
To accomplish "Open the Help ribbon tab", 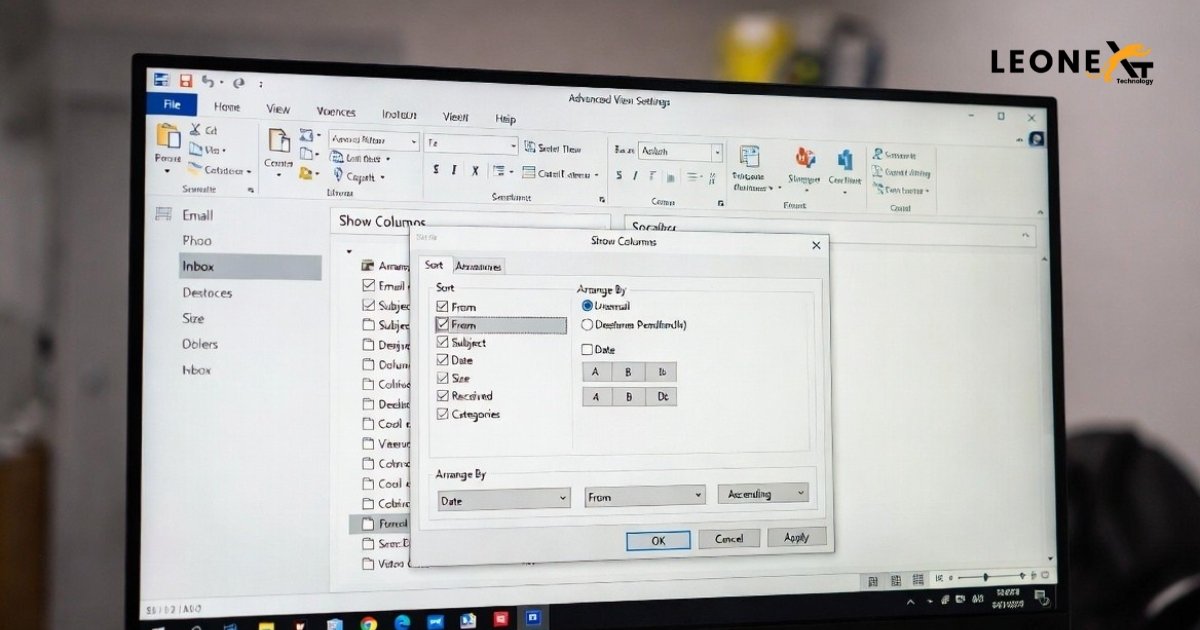I will [x=506, y=119].
